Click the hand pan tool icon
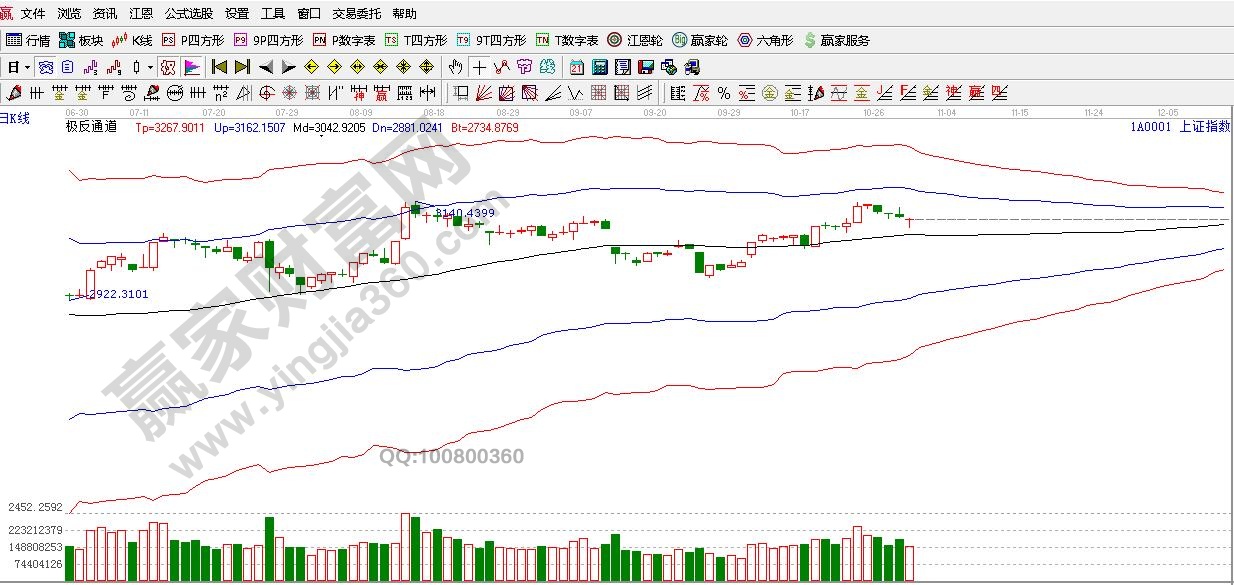 point(456,67)
